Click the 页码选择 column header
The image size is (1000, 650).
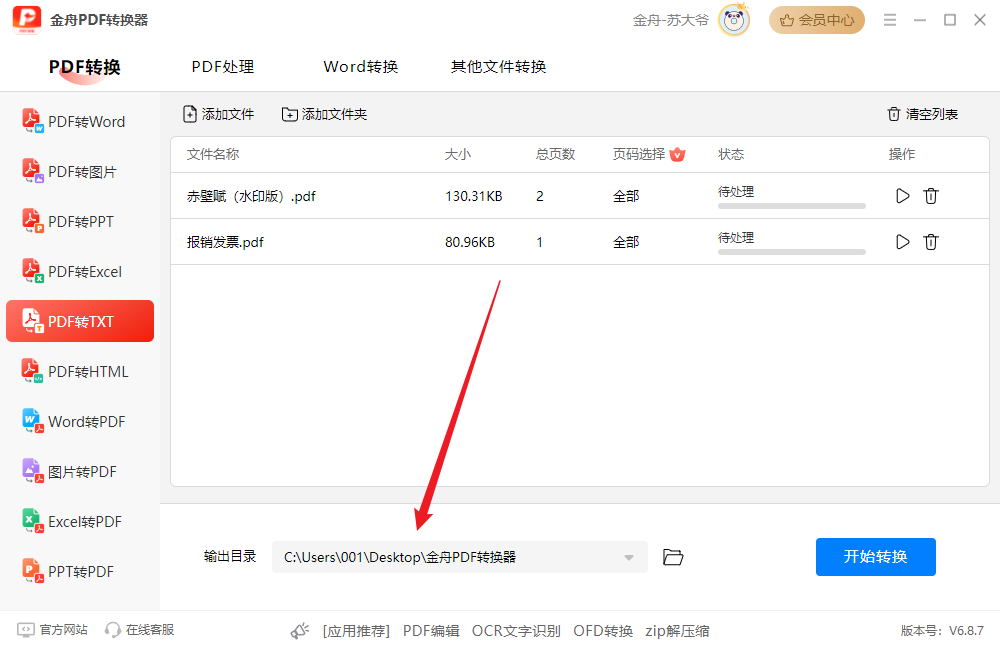click(x=639, y=154)
